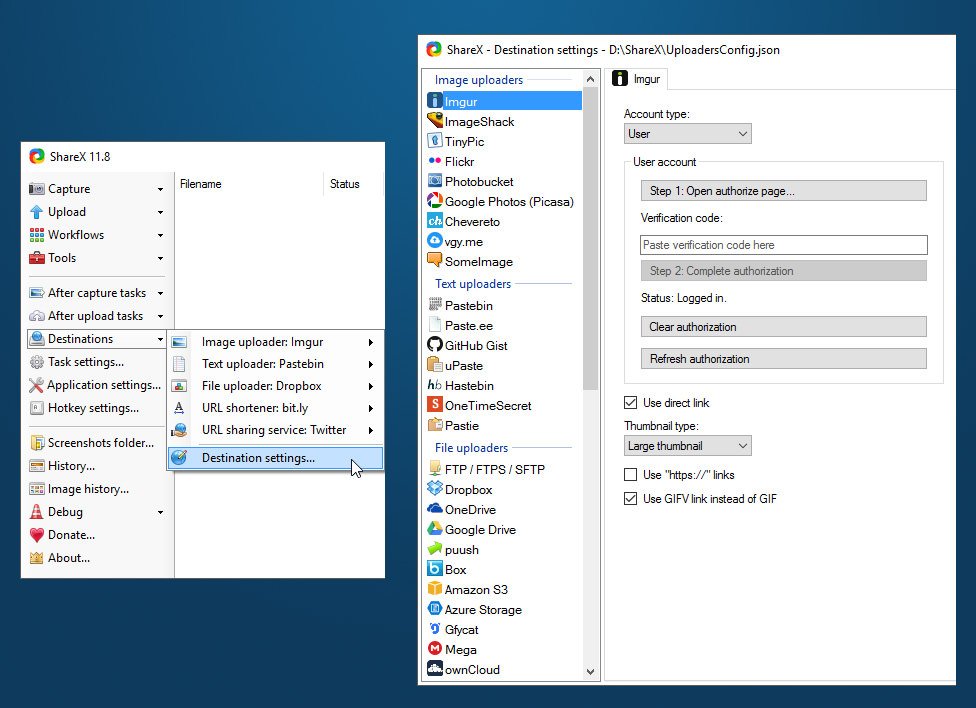The width and height of the screenshot is (976, 708).
Task: Click the Mega uploader icon
Action: (435, 649)
